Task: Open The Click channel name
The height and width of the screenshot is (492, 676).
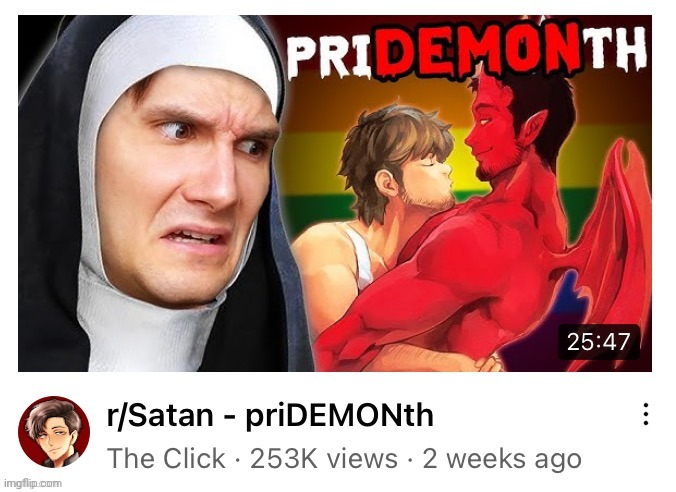Action: click(x=166, y=458)
